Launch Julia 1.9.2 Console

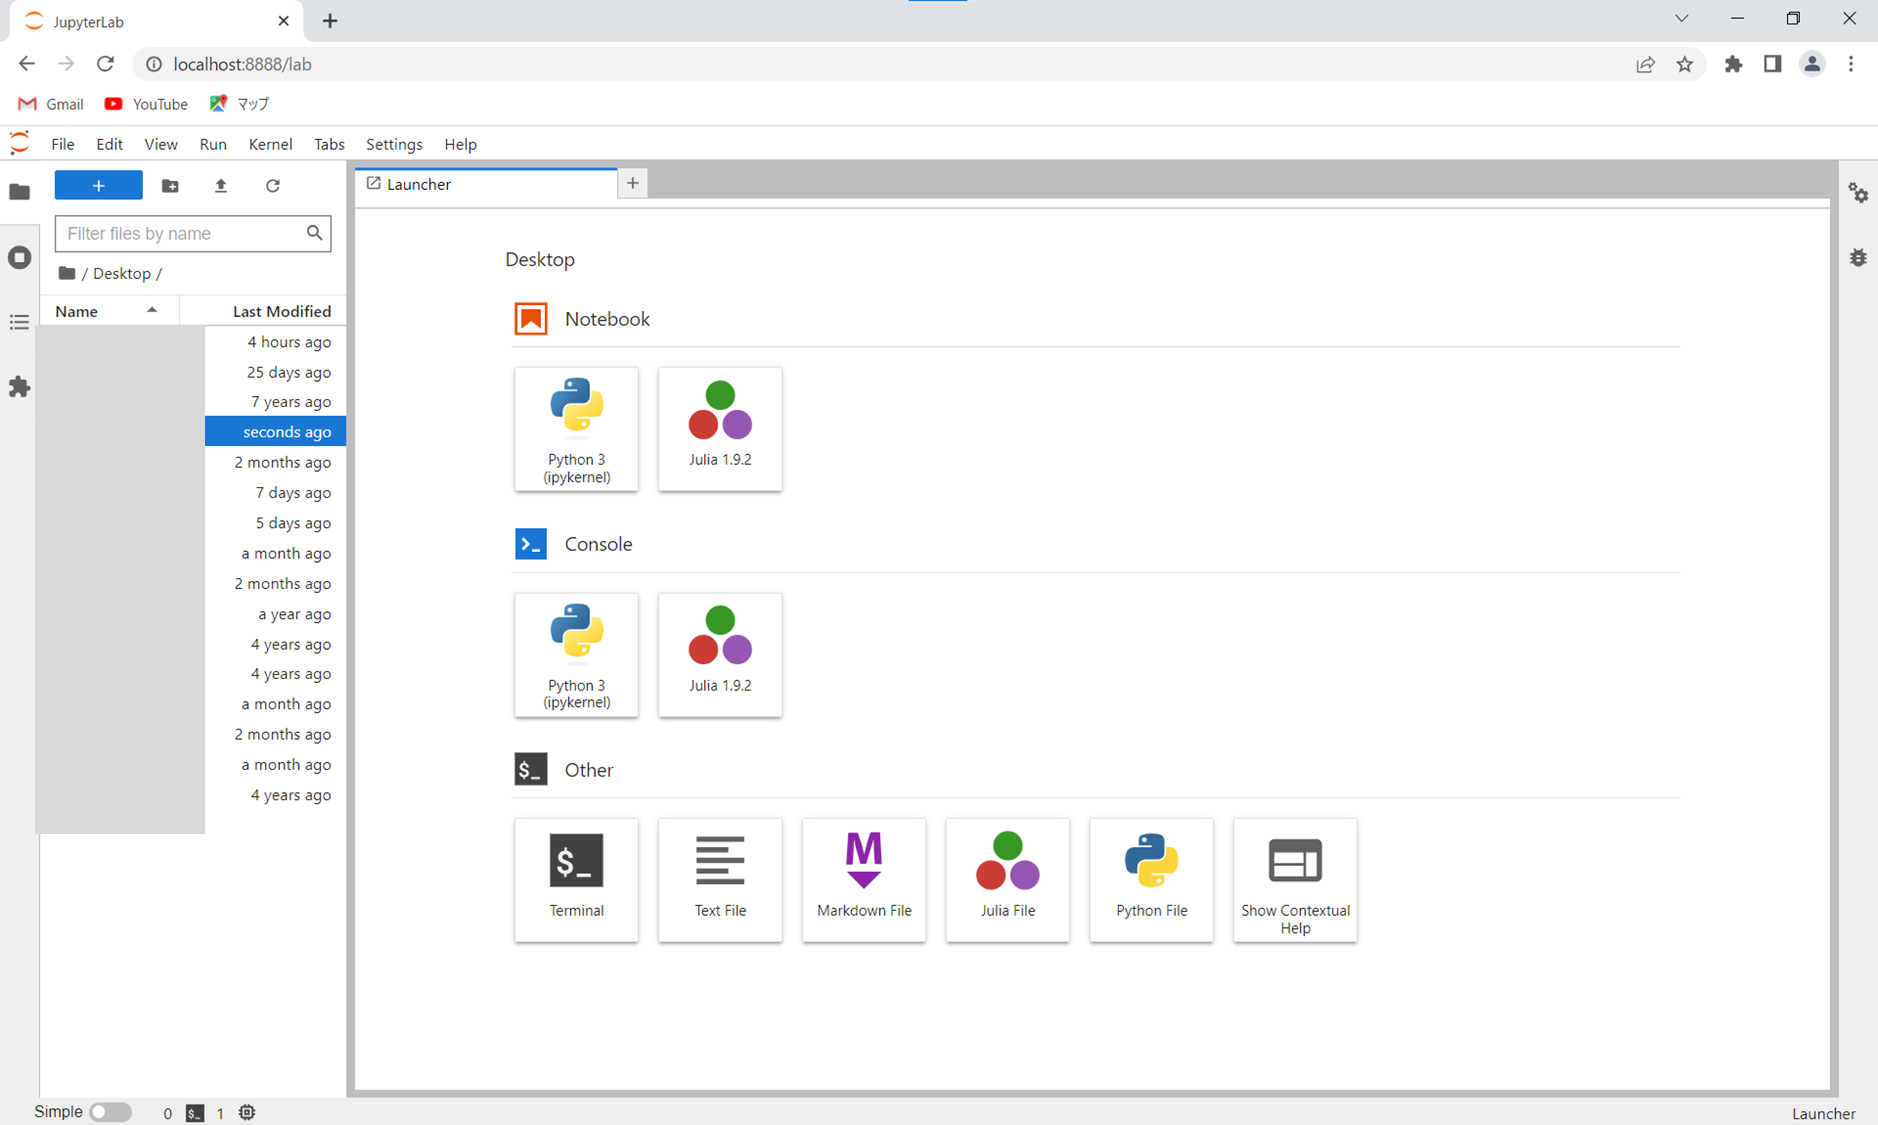point(720,654)
